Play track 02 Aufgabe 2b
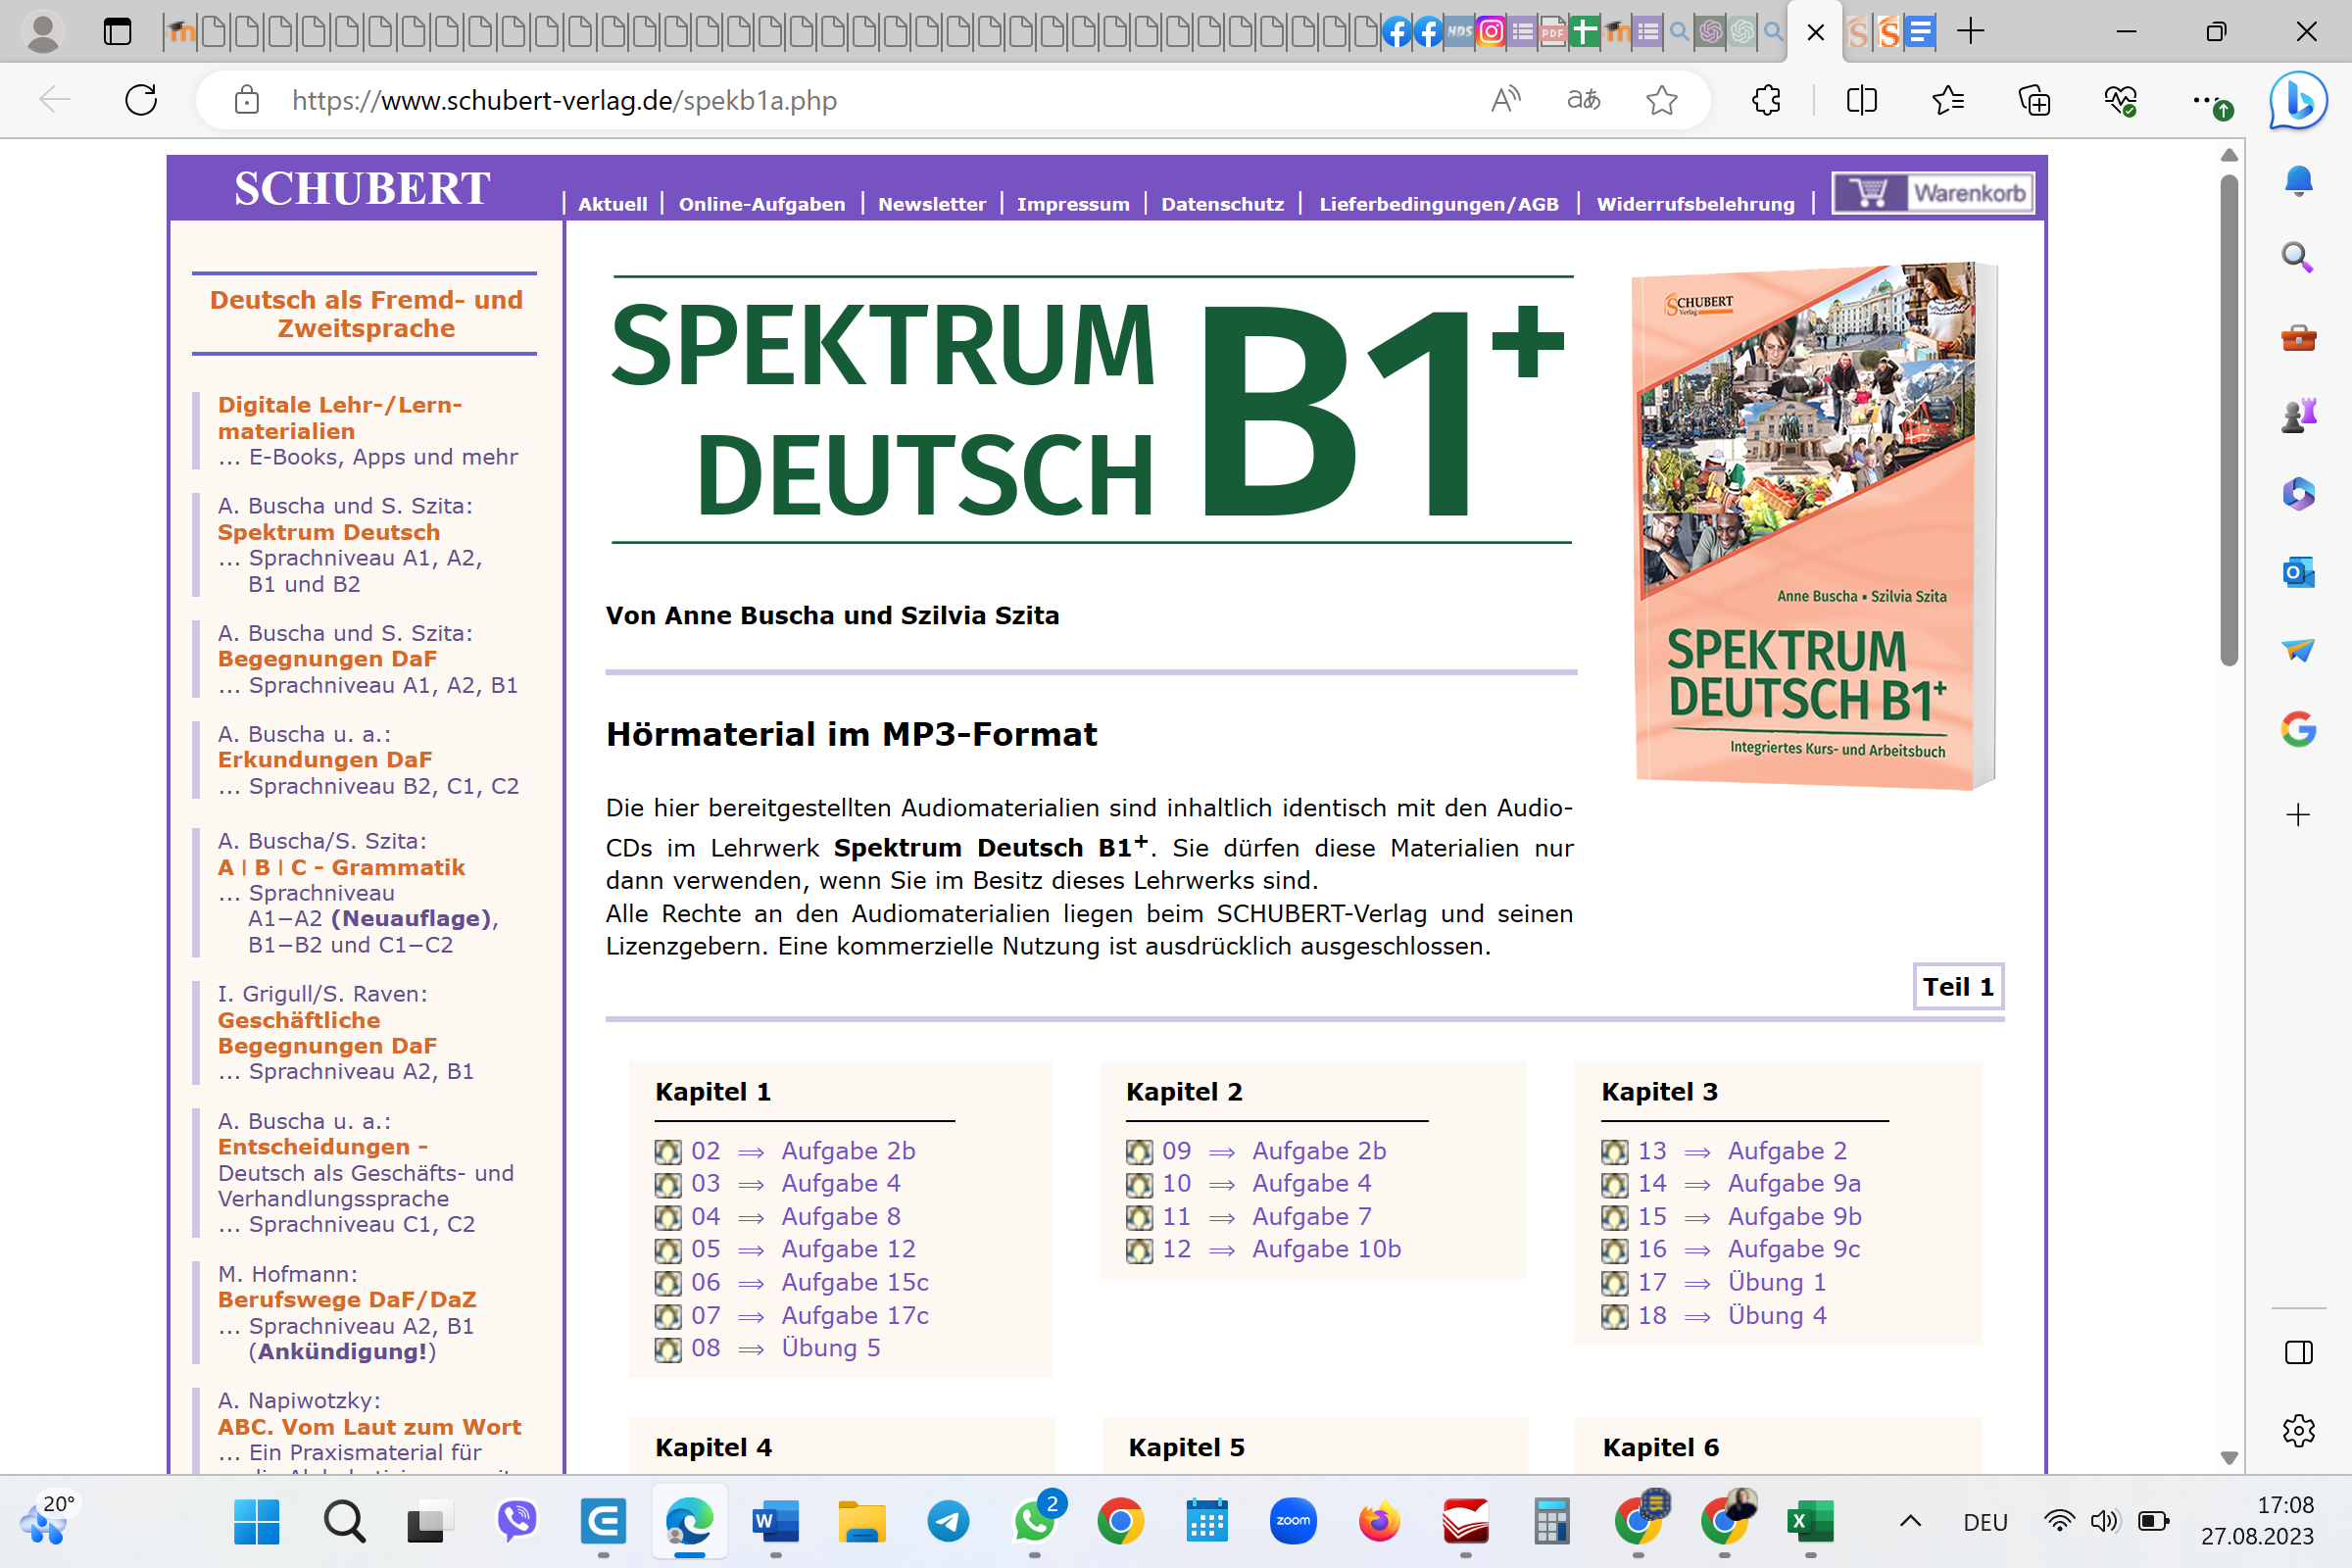The height and width of the screenshot is (1568, 2352). tap(848, 1151)
